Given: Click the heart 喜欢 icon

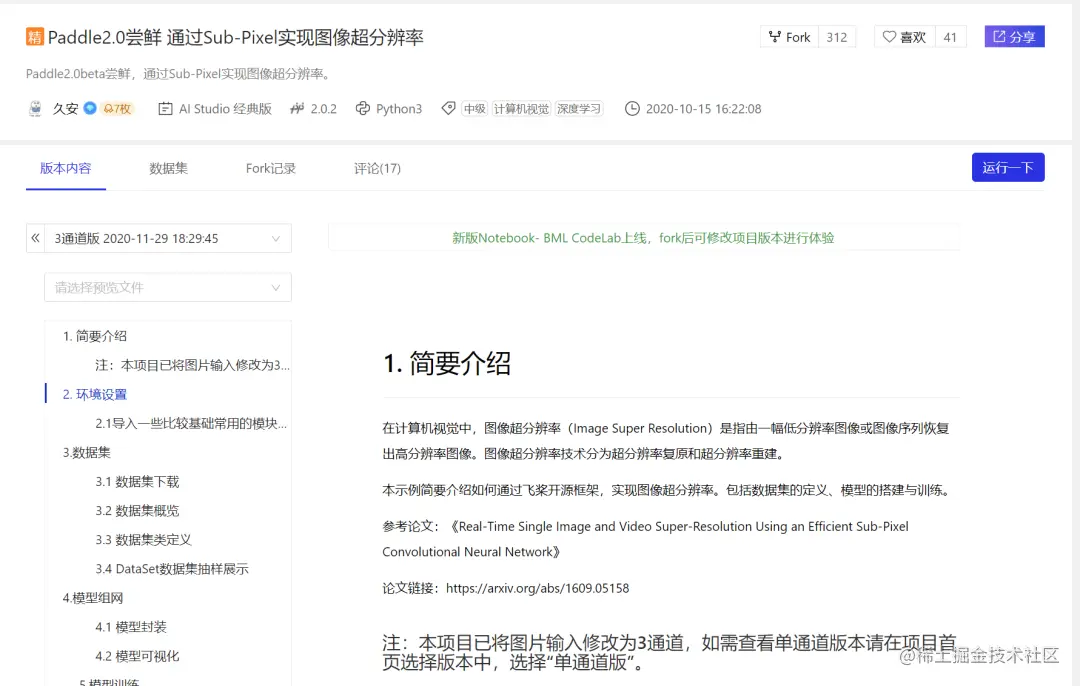Looking at the screenshot, I should [x=889, y=37].
